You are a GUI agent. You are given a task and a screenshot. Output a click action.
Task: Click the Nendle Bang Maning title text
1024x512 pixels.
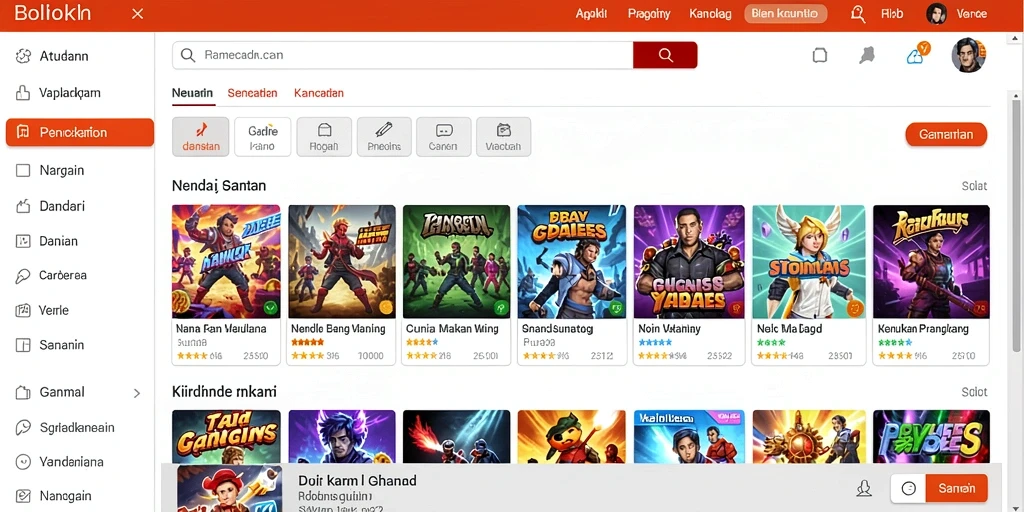(x=338, y=329)
